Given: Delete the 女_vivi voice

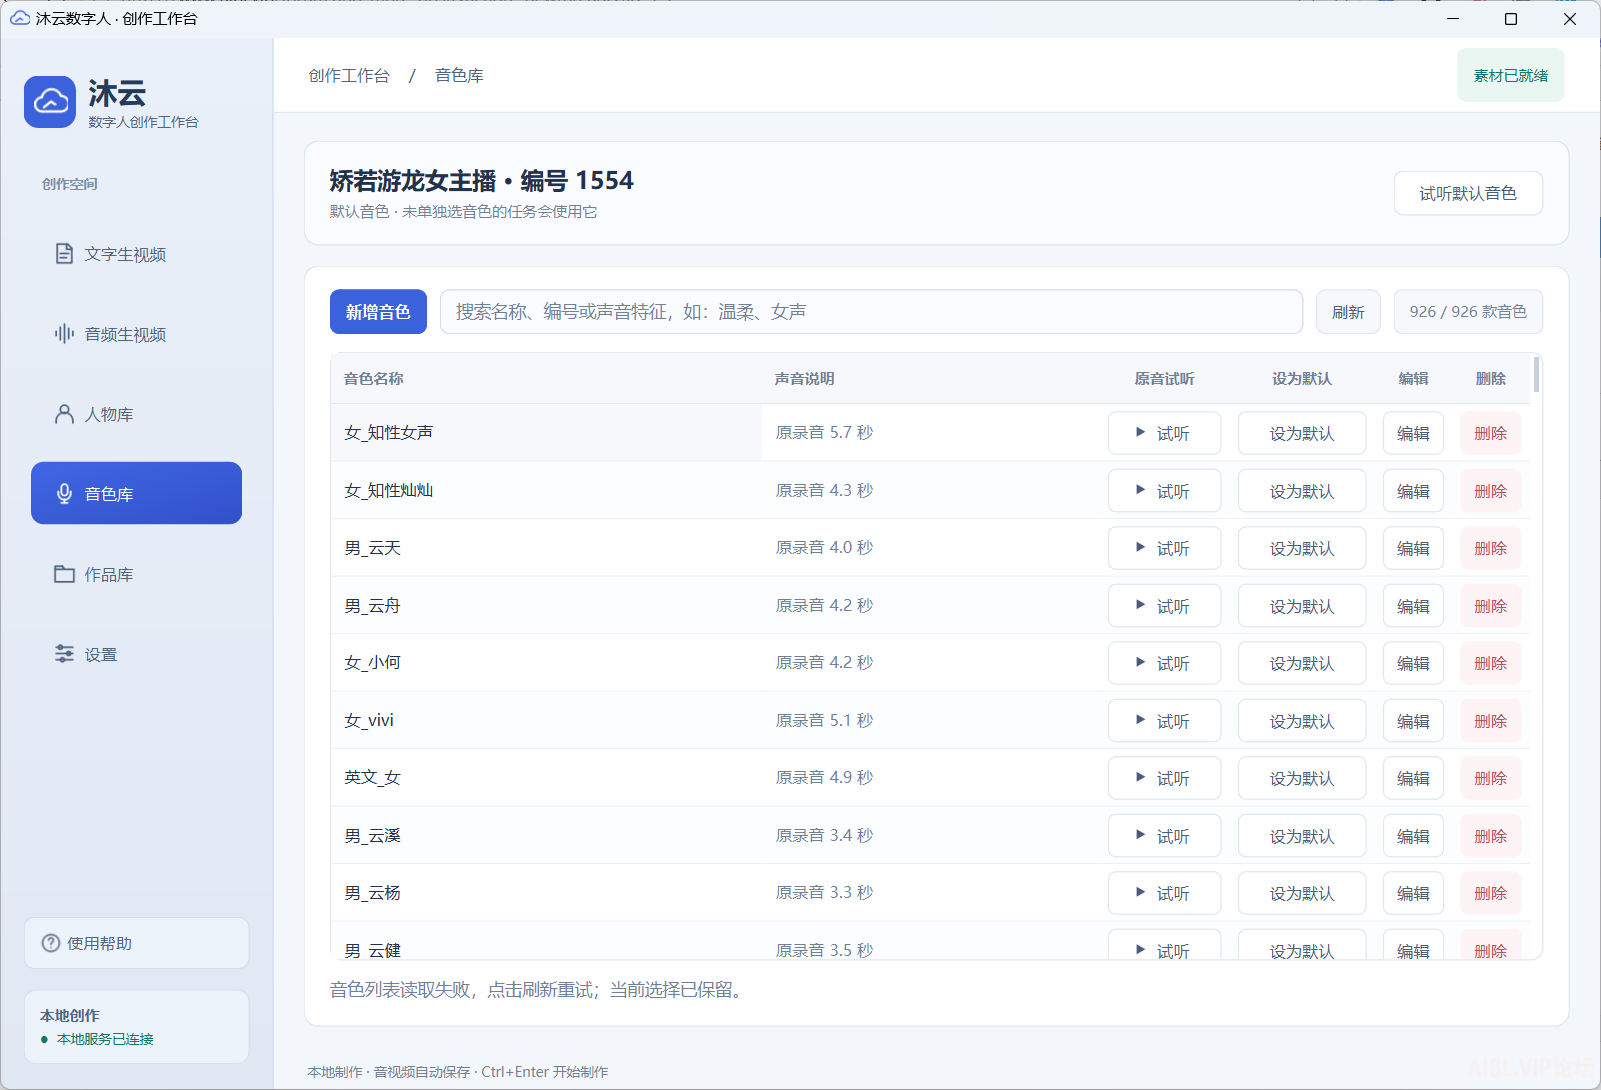Looking at the screenshot, I should pos(1490,721).
